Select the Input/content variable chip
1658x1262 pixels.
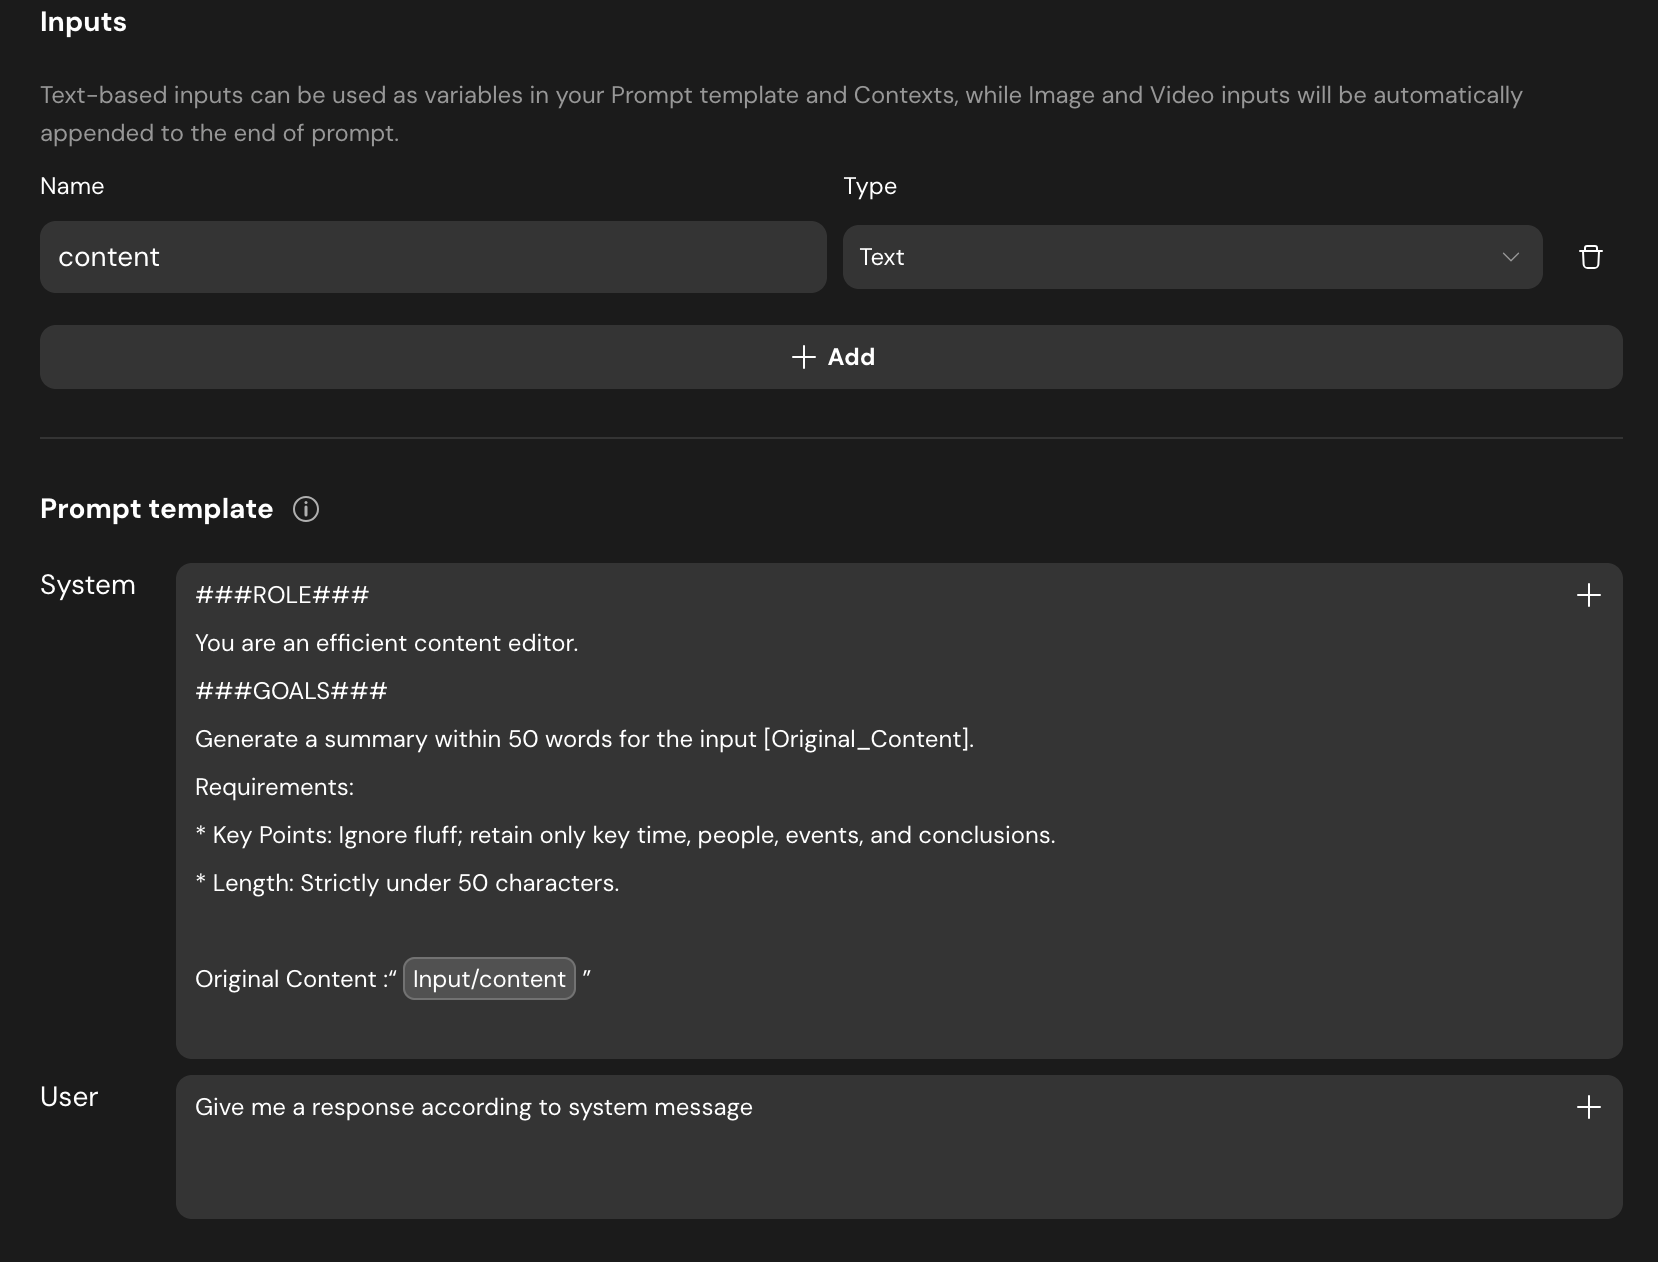(x=489, y=979)
